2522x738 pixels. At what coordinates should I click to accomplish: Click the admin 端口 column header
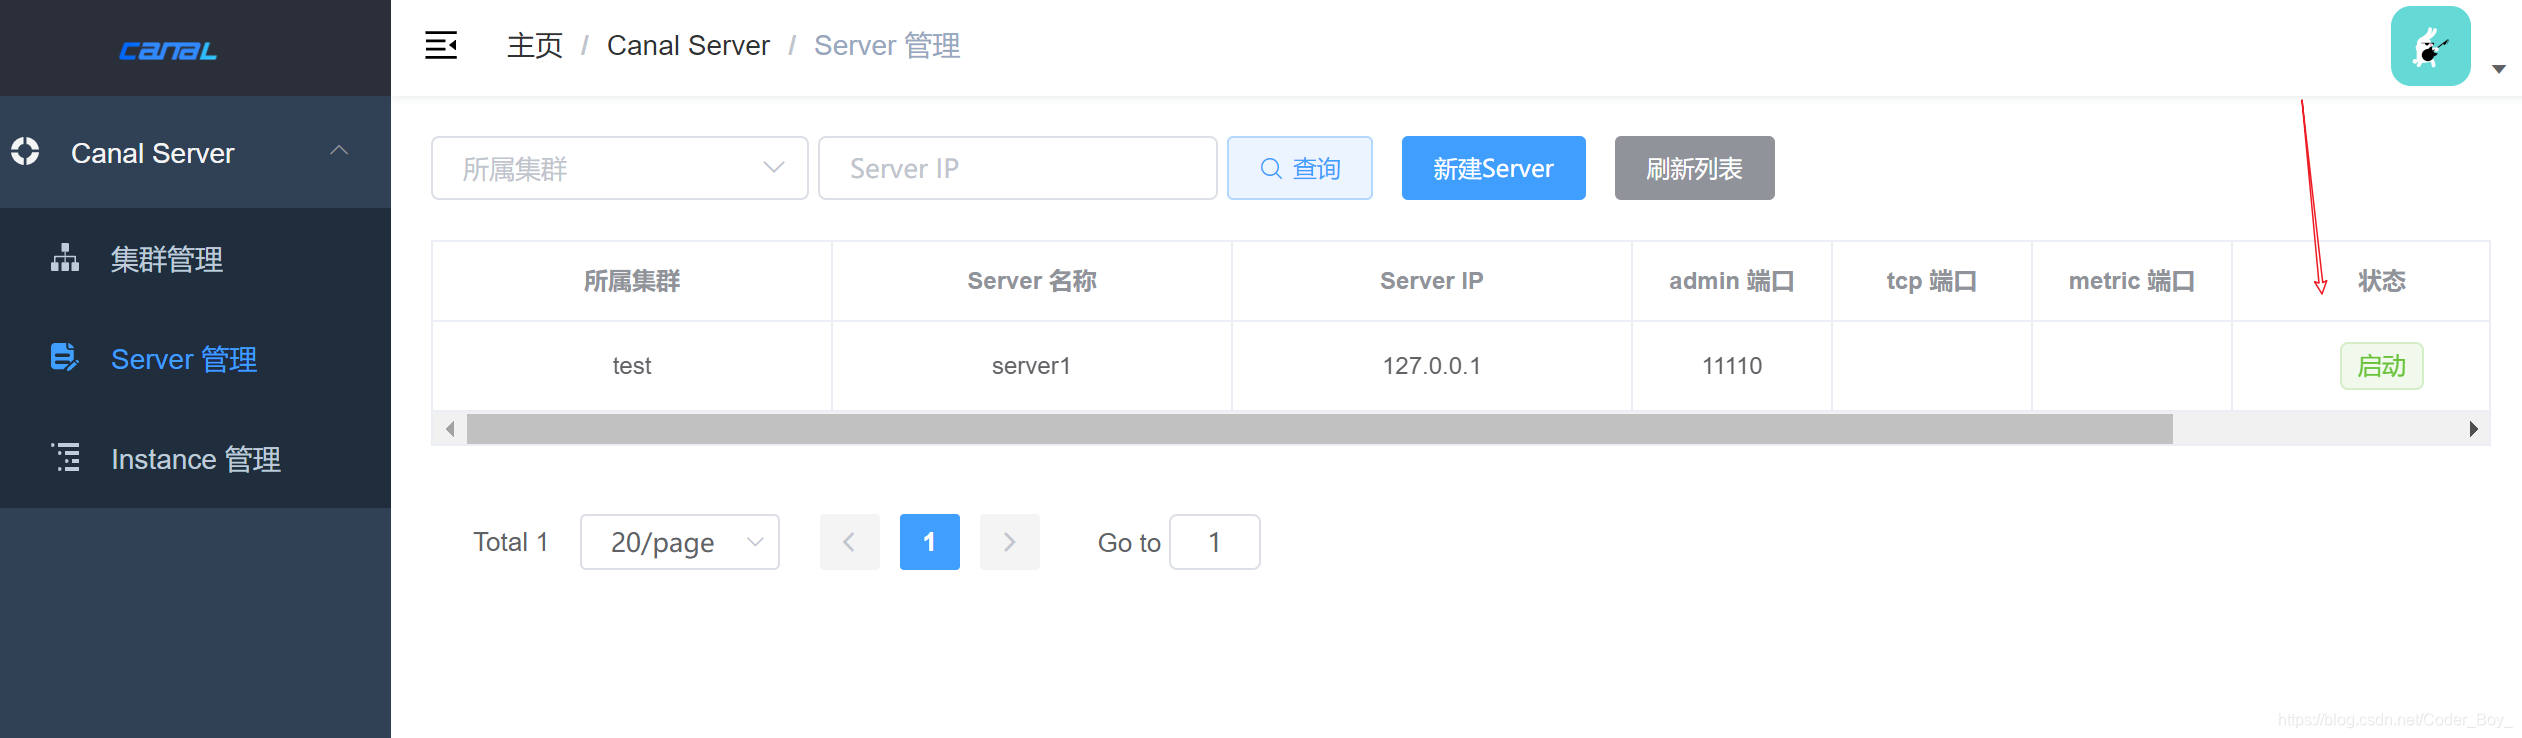(x=1732, y=281)
